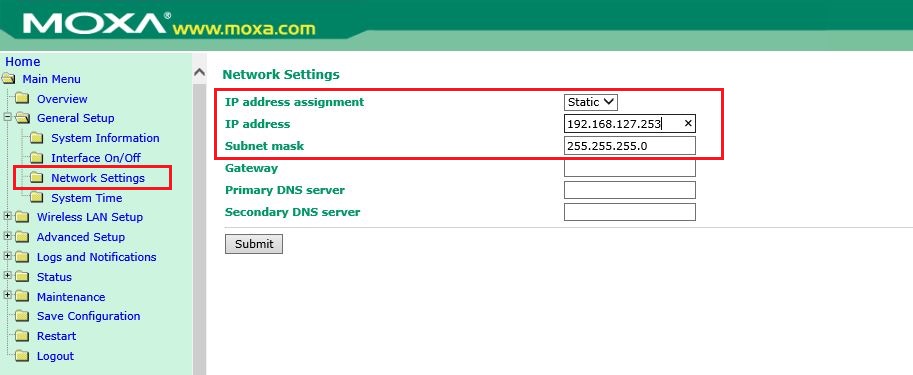913x375 pixels.
Task: Open Wireless LAN Setup
Action: coord(90,217)
